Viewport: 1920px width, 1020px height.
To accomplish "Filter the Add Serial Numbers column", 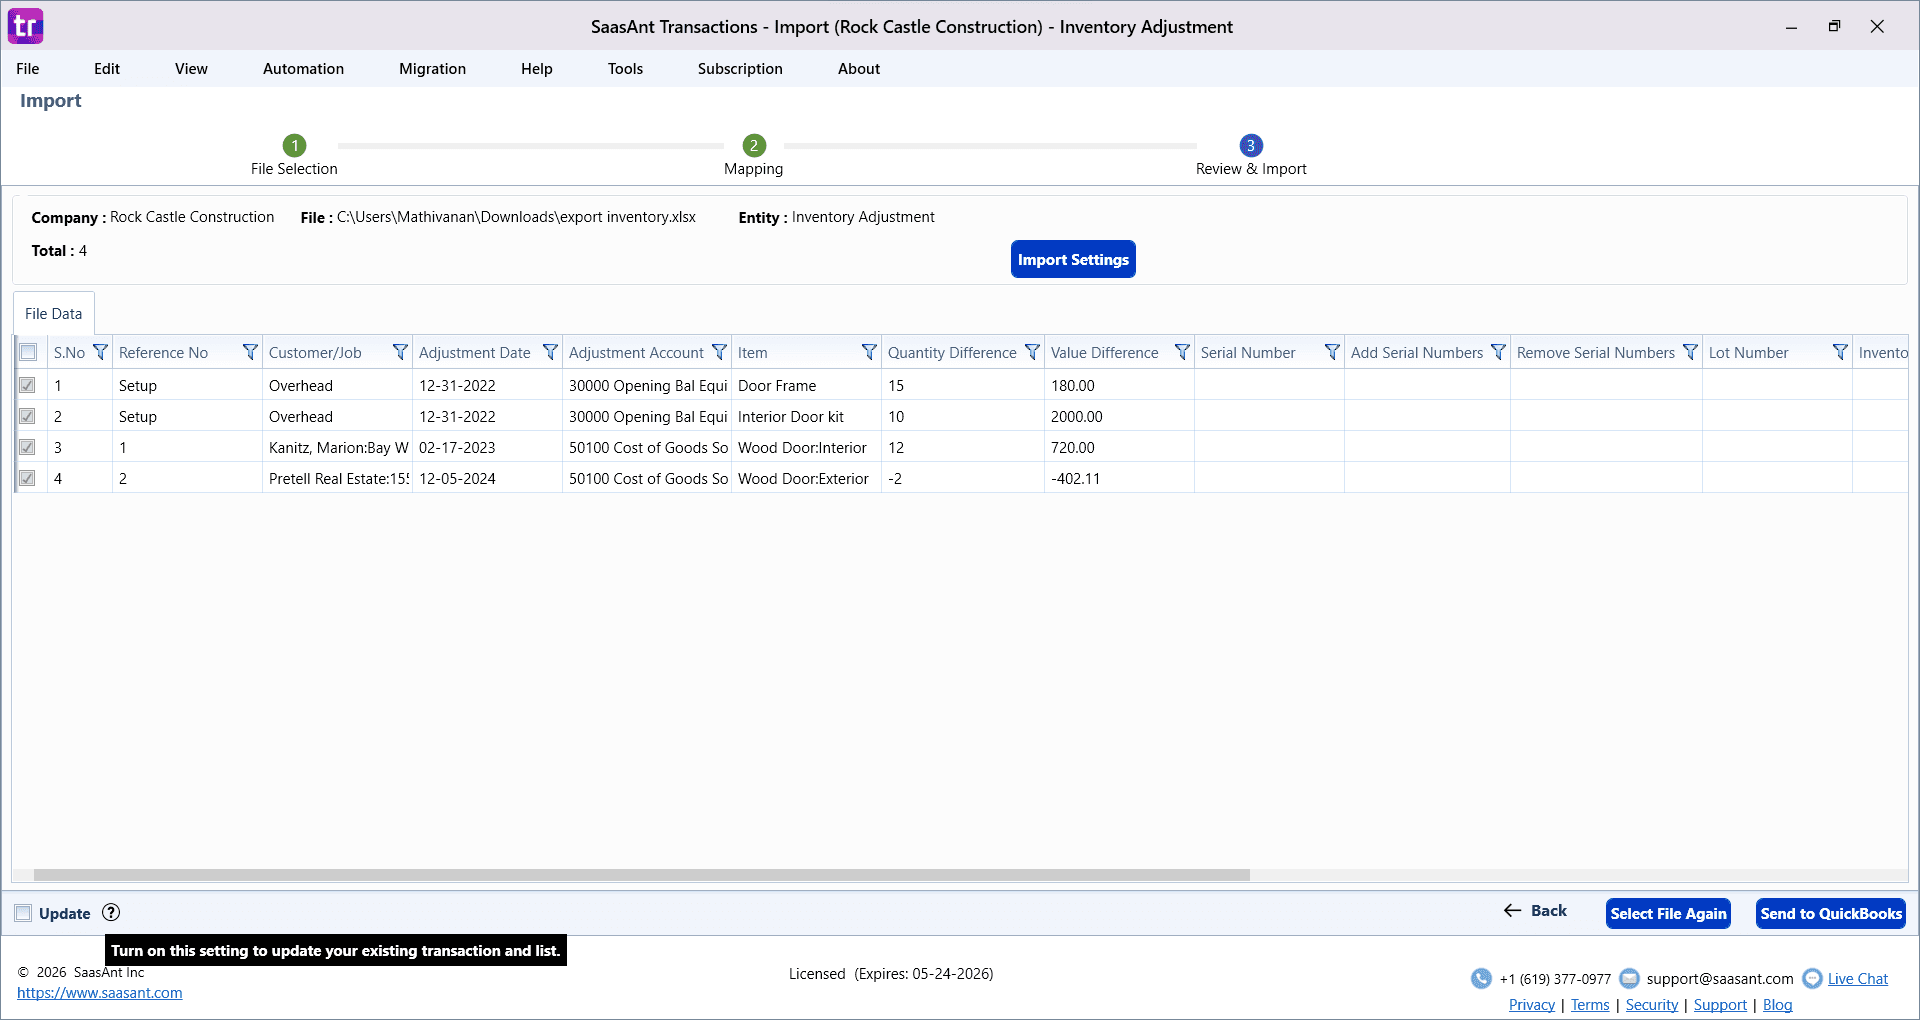I will point(1498,352).
